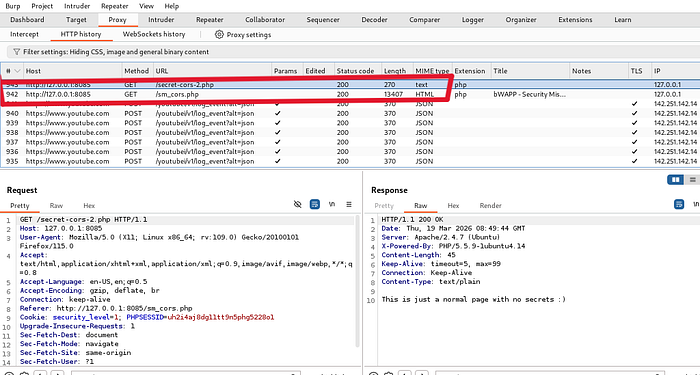Open Proxy settings gear icon

coord(219,34)
